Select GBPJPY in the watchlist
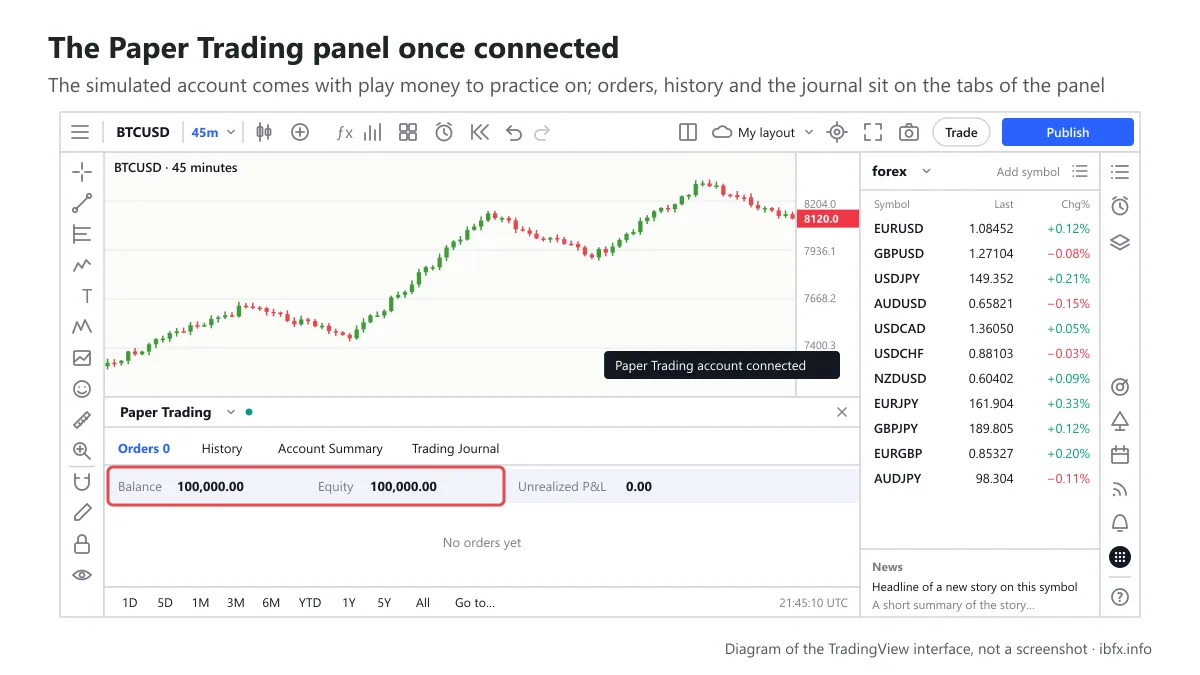Screen dimensions: 1200x675 (x=980, y=428)
